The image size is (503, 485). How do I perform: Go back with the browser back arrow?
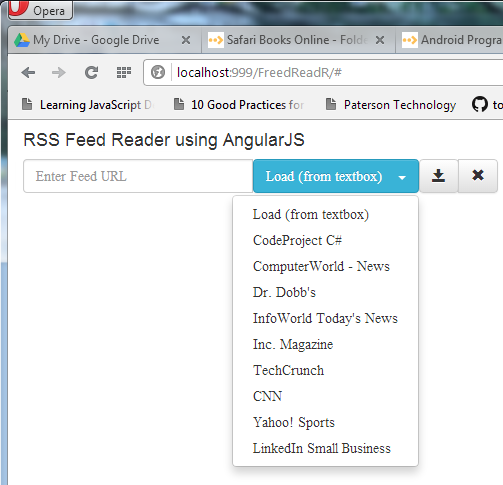coord(28,72)
